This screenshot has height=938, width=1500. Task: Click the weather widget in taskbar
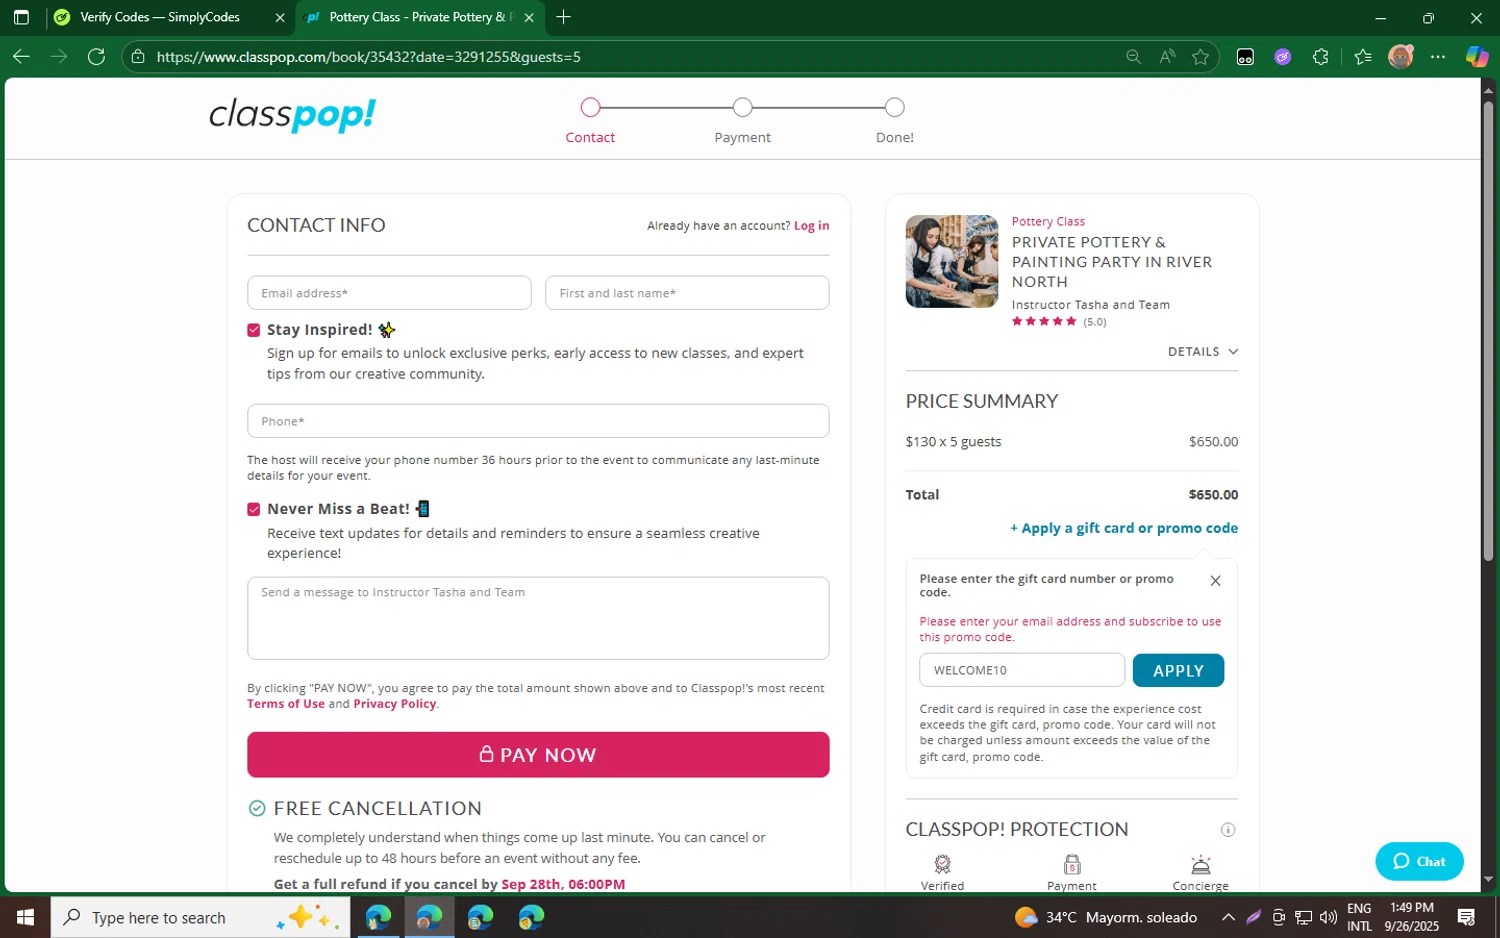point(1106,917)
